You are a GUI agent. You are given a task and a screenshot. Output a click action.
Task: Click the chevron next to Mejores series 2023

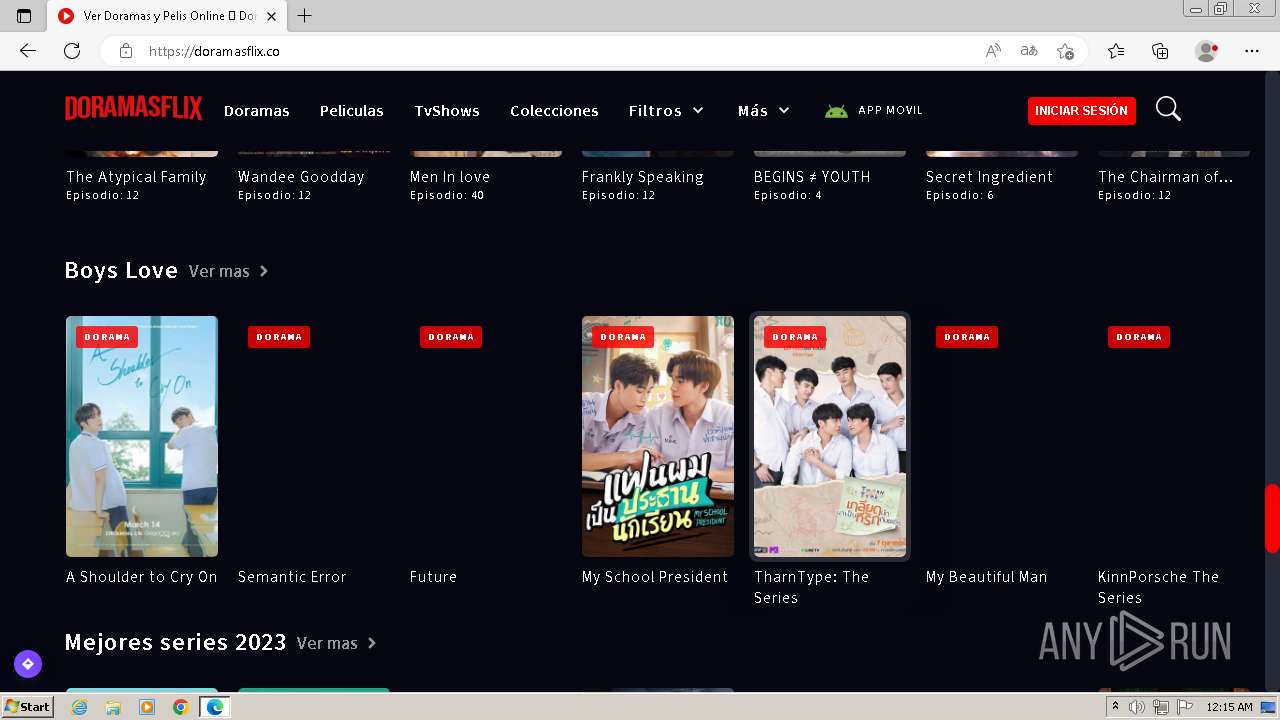(372, 643)
